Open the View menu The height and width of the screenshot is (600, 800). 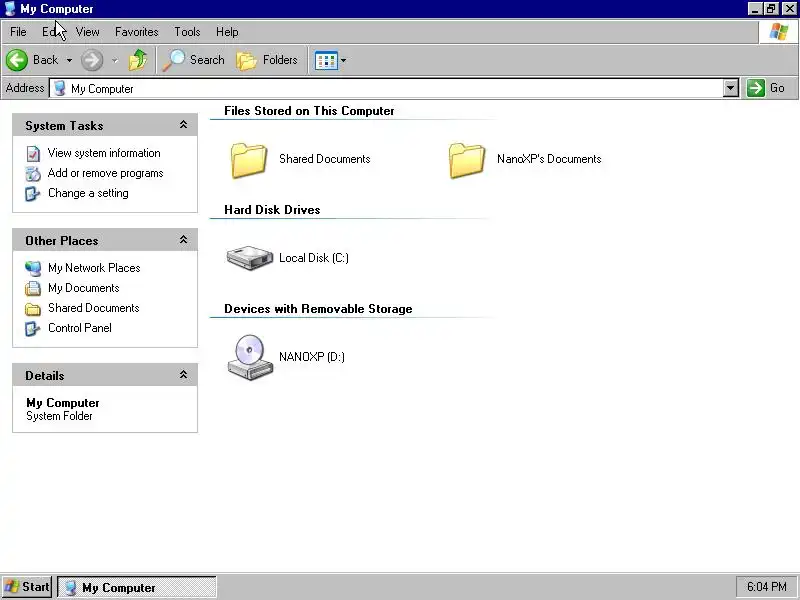[x=87, y=32]
